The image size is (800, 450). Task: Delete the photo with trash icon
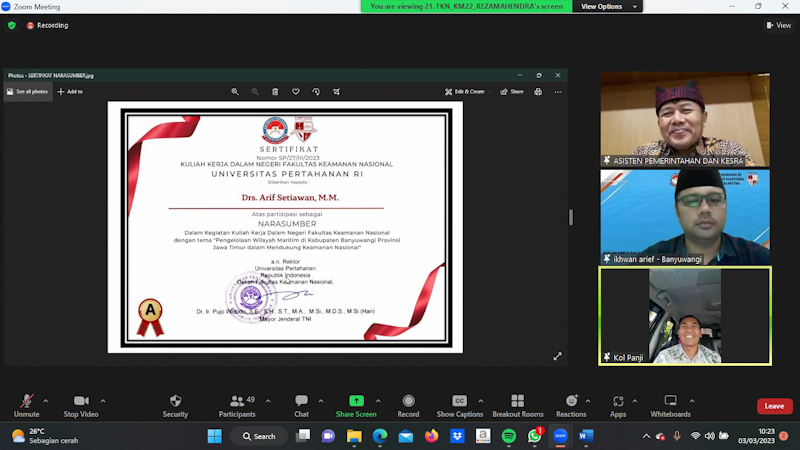point(275,92)
